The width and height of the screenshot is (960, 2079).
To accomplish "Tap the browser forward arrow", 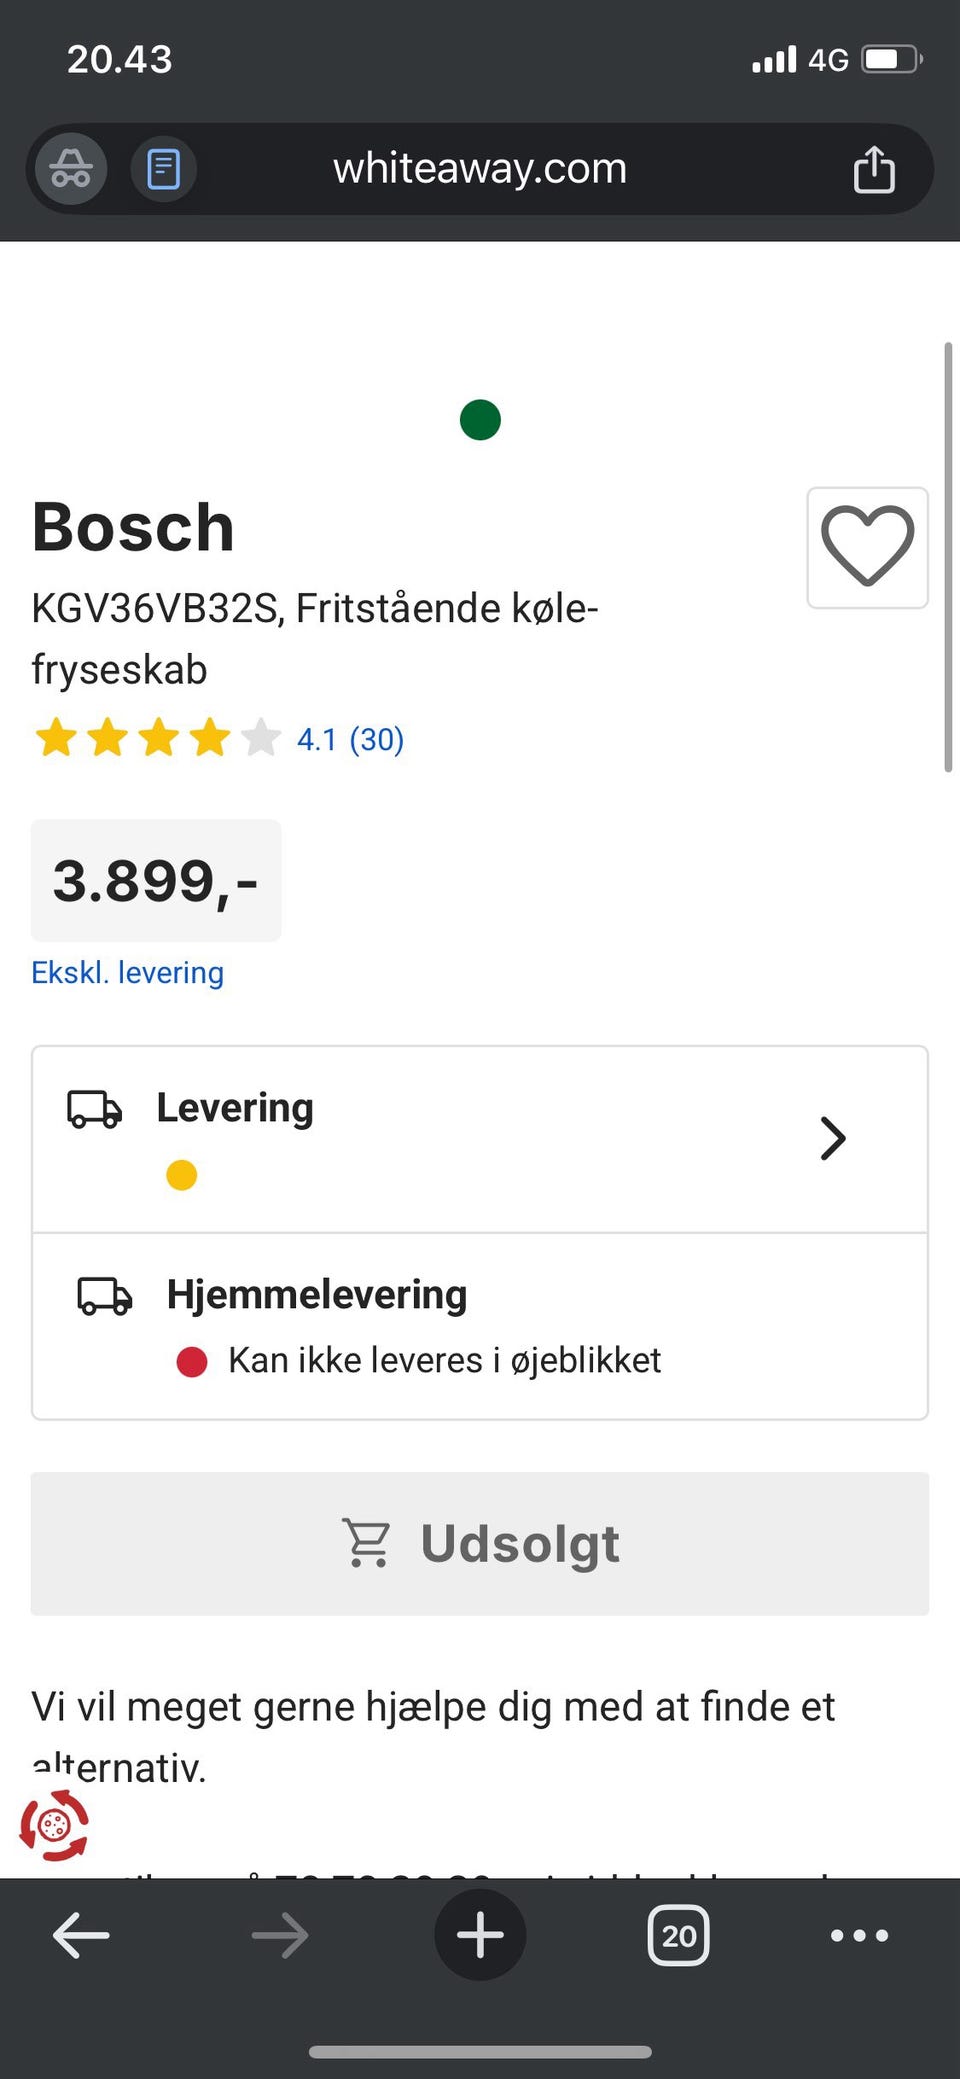I will click(280, 1935).
